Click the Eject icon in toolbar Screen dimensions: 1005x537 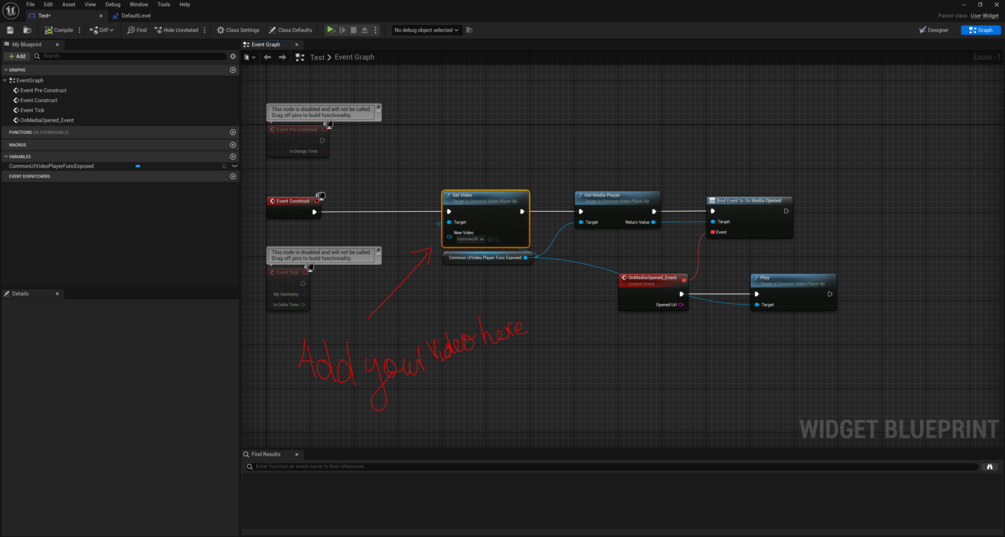[364, 30]
